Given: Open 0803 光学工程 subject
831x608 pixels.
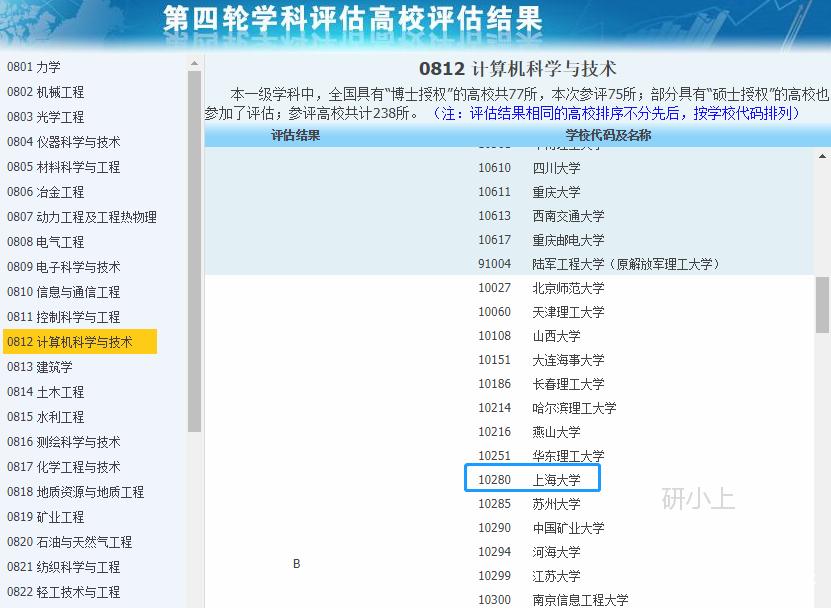Looking at the screenshot, I should (46, 117).
